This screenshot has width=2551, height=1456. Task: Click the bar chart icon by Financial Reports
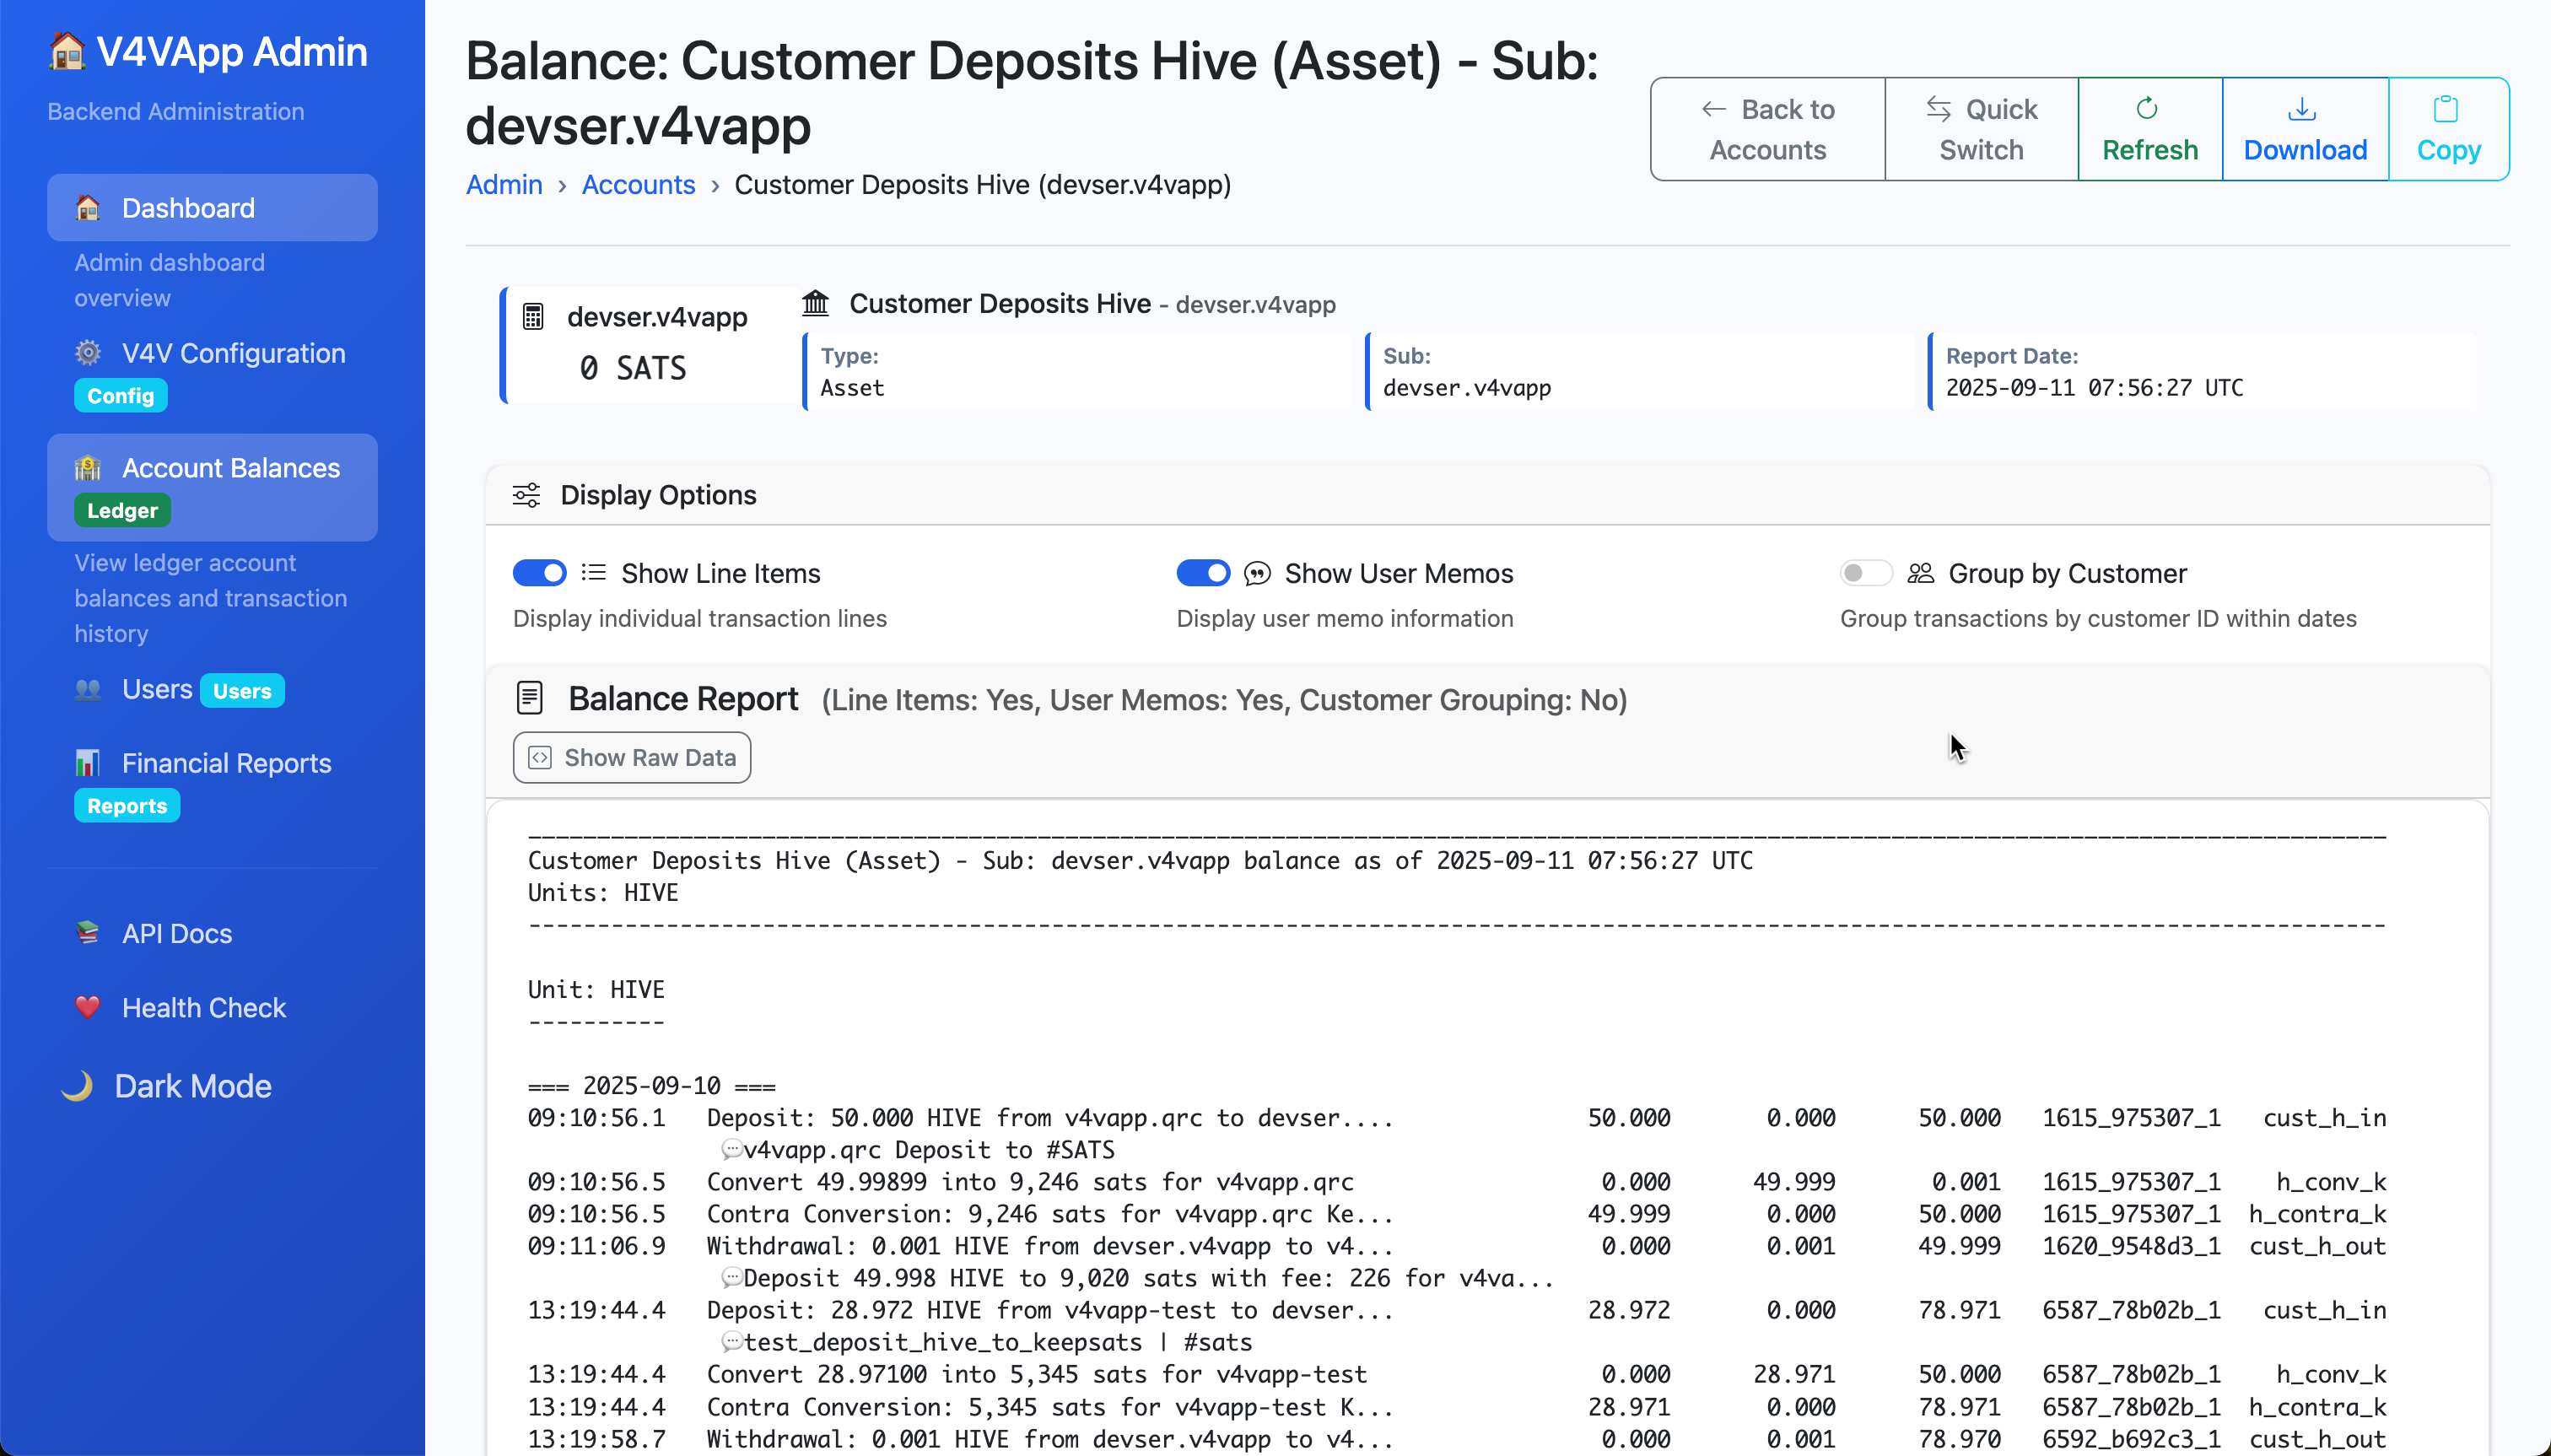pyautogui.click(x=88, y=763)
